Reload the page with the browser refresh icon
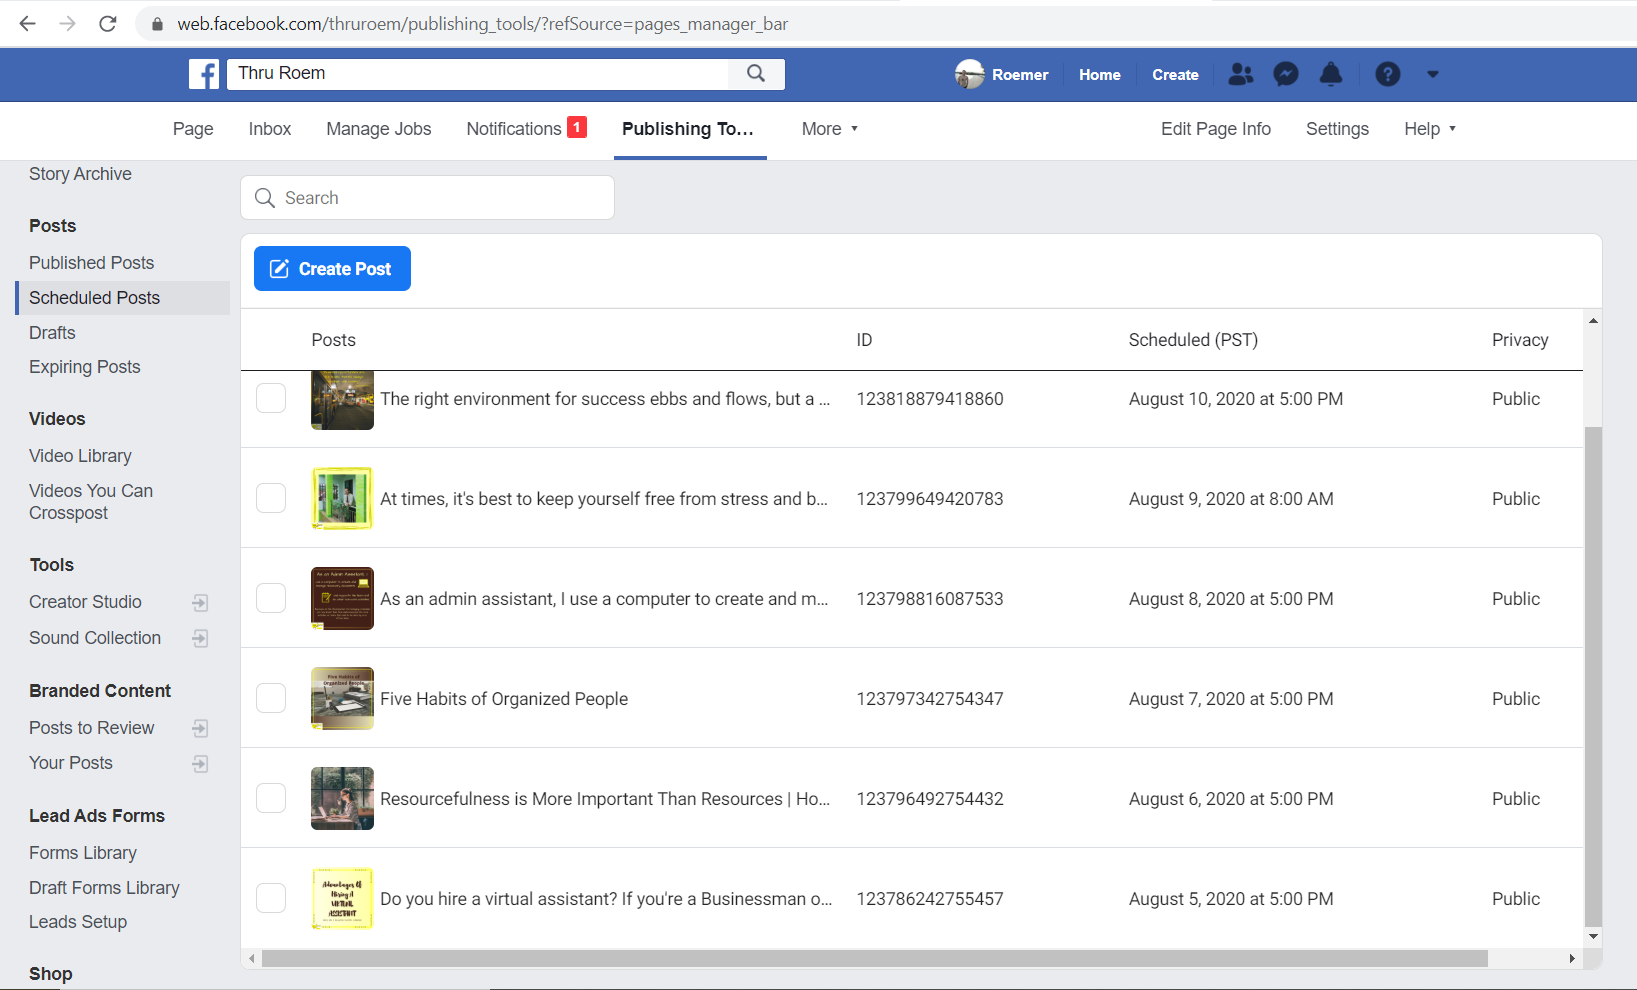 click(108, 24)
